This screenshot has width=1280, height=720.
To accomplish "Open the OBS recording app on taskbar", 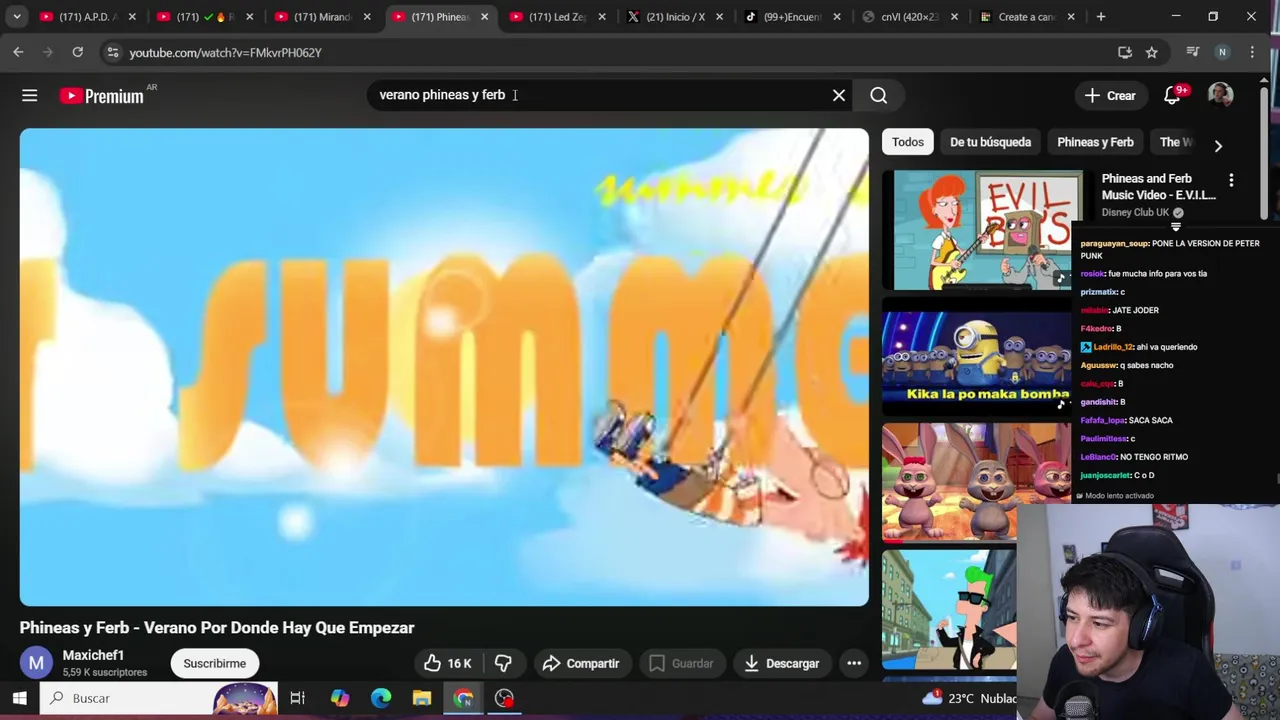I will coord(504,698).
